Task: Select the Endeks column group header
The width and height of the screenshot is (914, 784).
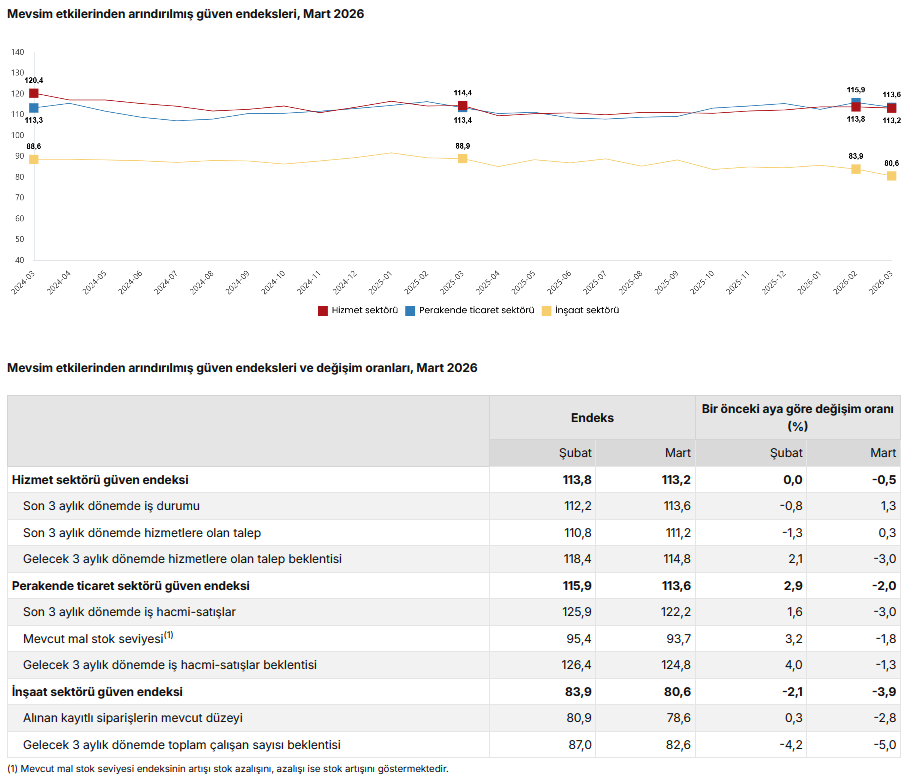Action: pos(592,418)
